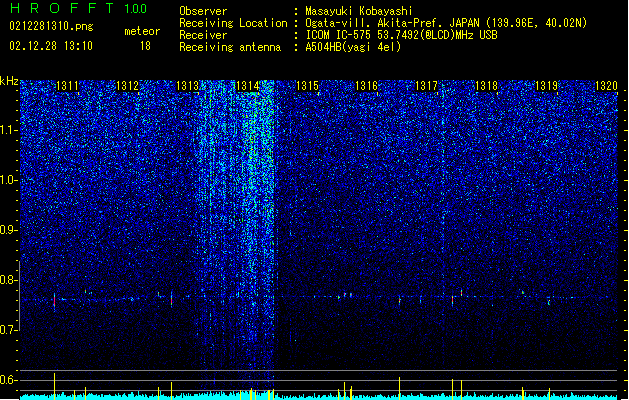The height and width of the screenshot is (400, 629).
Task: Click the 1312 time marker
Action: point(127,86)
